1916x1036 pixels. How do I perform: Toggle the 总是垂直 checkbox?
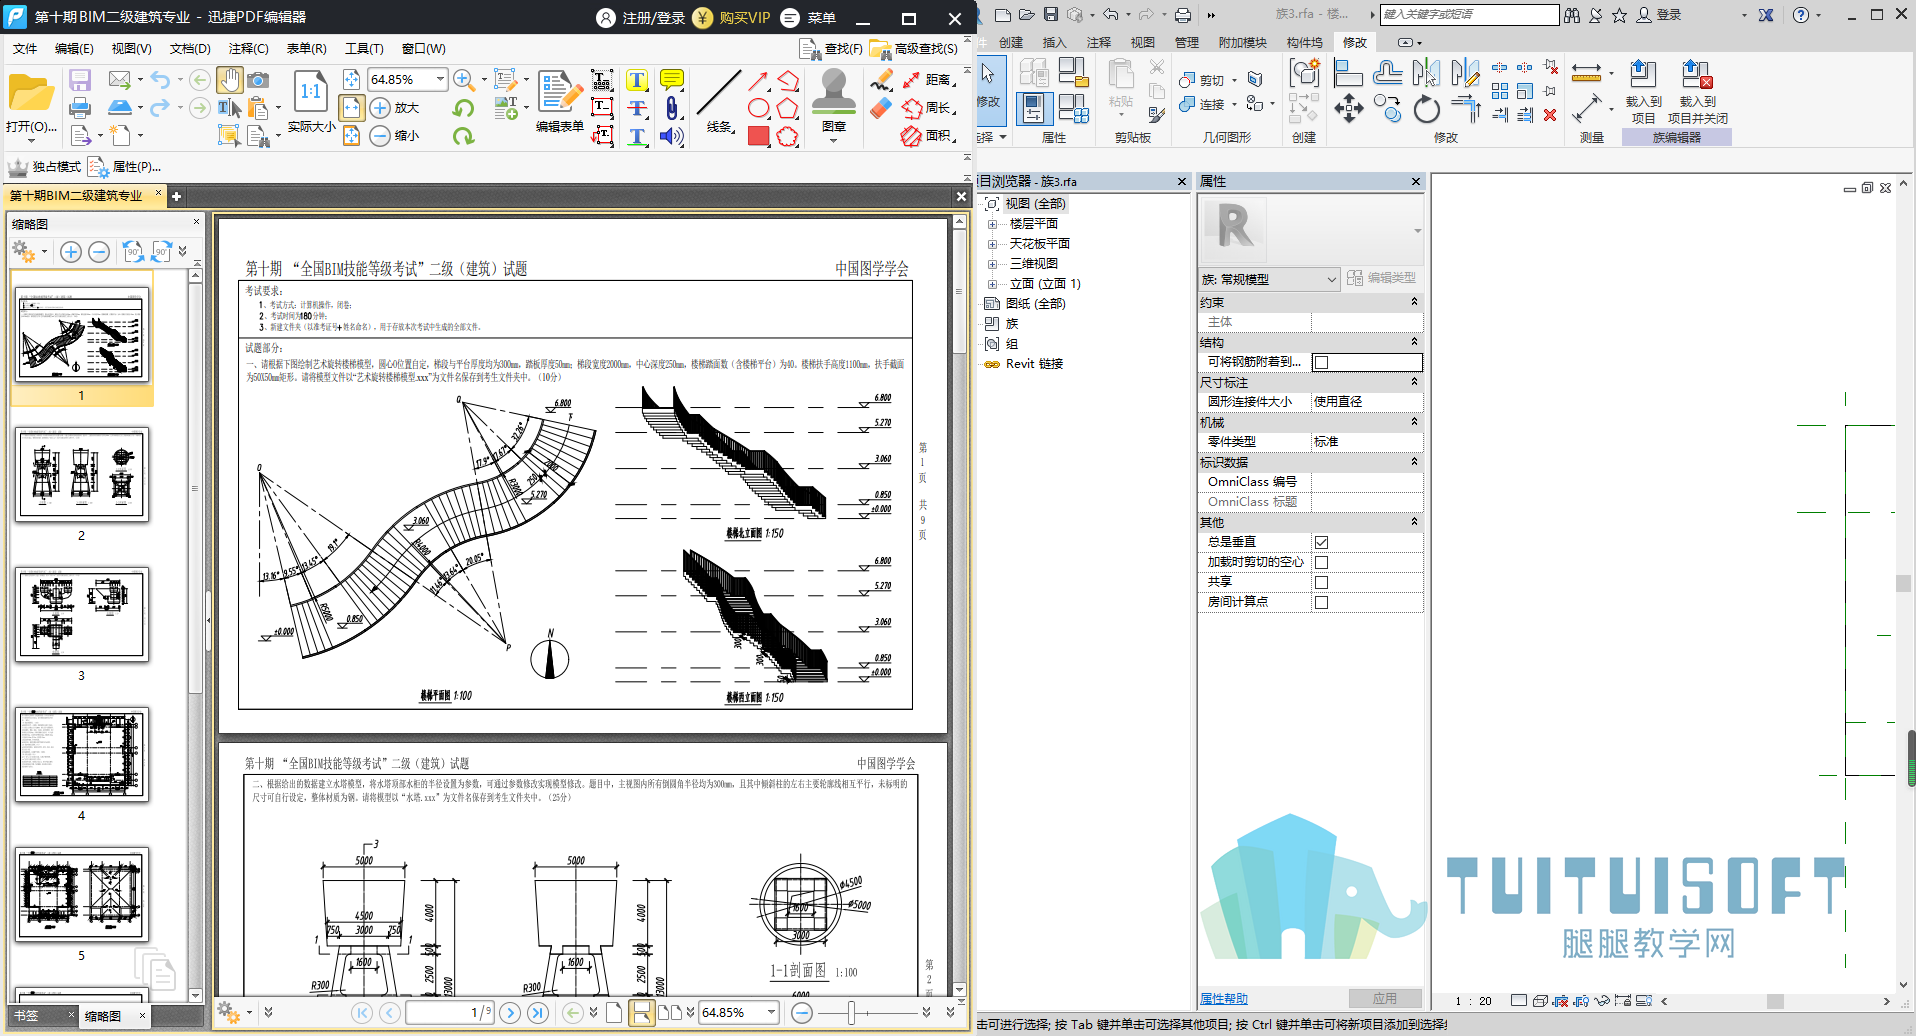[1321, 542]
